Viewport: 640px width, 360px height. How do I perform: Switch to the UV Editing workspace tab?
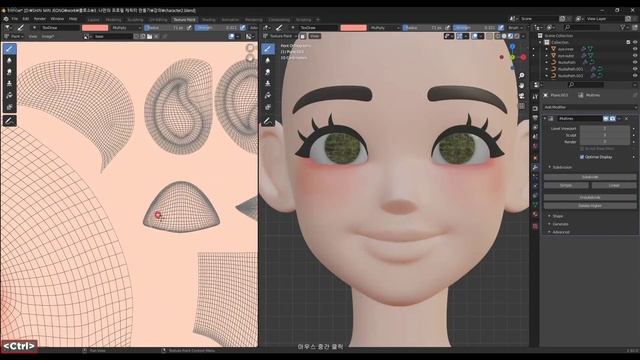point(158,20)
